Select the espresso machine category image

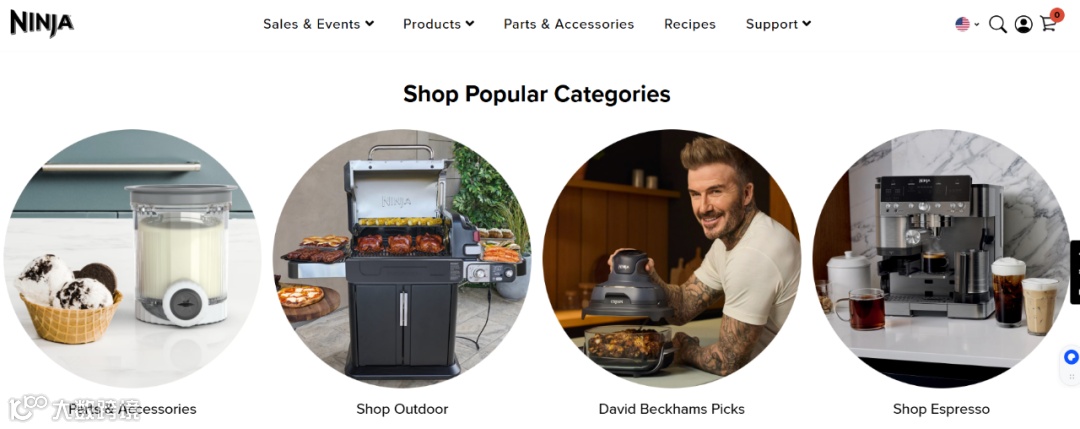click(941, 258)
